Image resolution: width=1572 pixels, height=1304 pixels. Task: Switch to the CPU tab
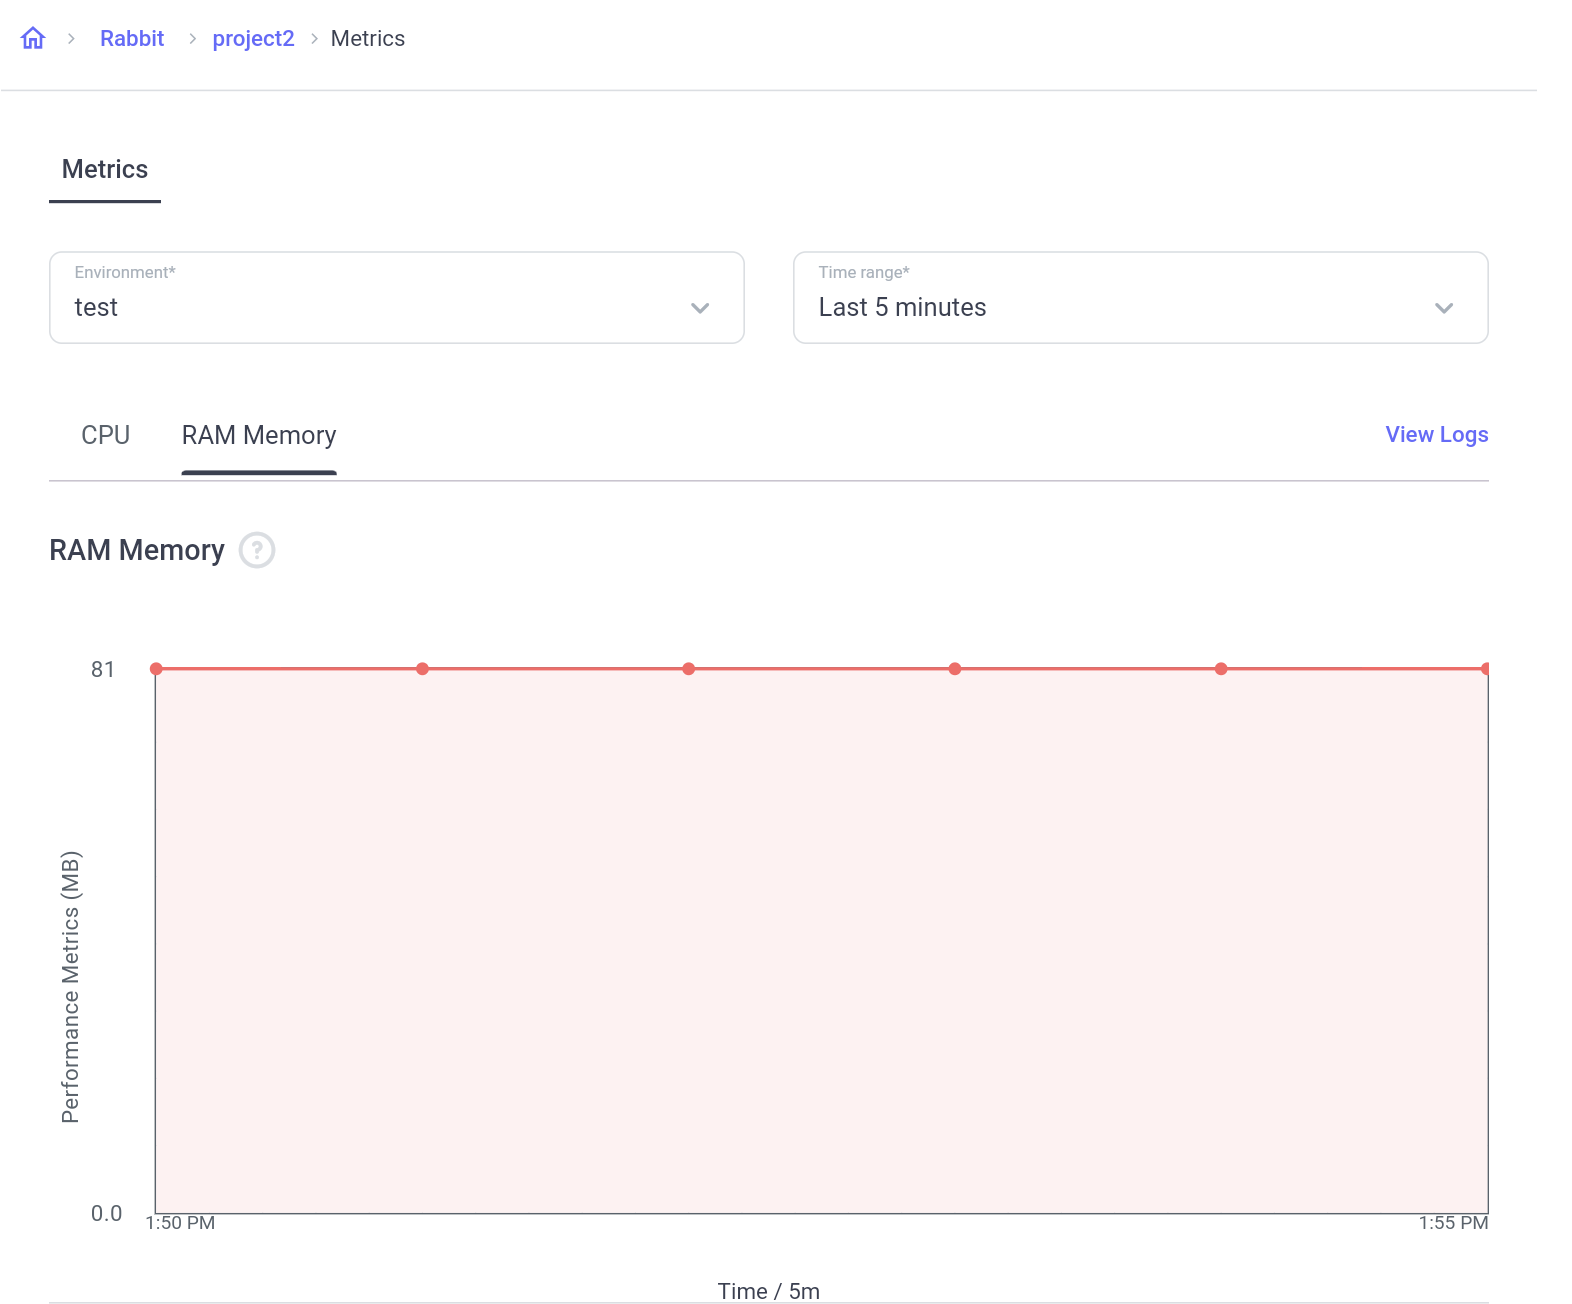pyautogui.click(x=105, y=435)
